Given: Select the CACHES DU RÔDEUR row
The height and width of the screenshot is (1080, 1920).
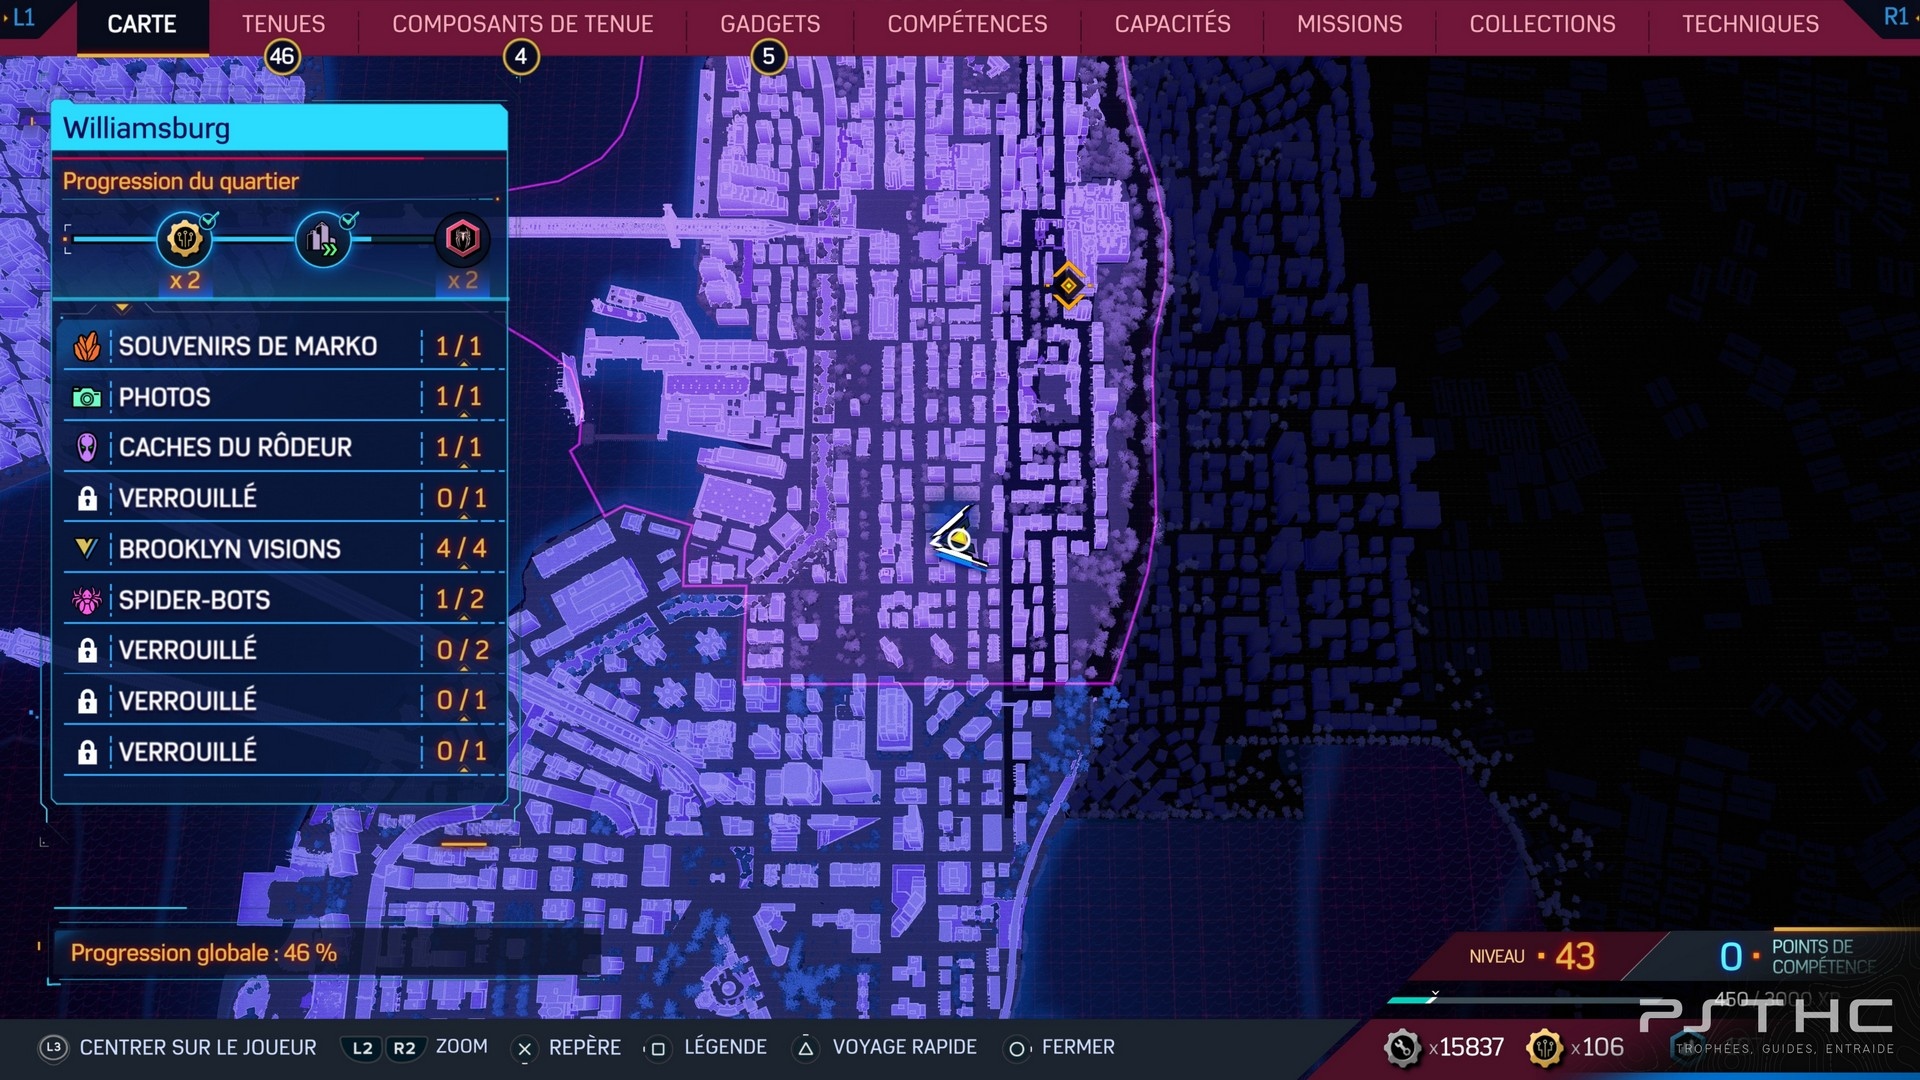Looking at the screenshot, I should [283, 448].
